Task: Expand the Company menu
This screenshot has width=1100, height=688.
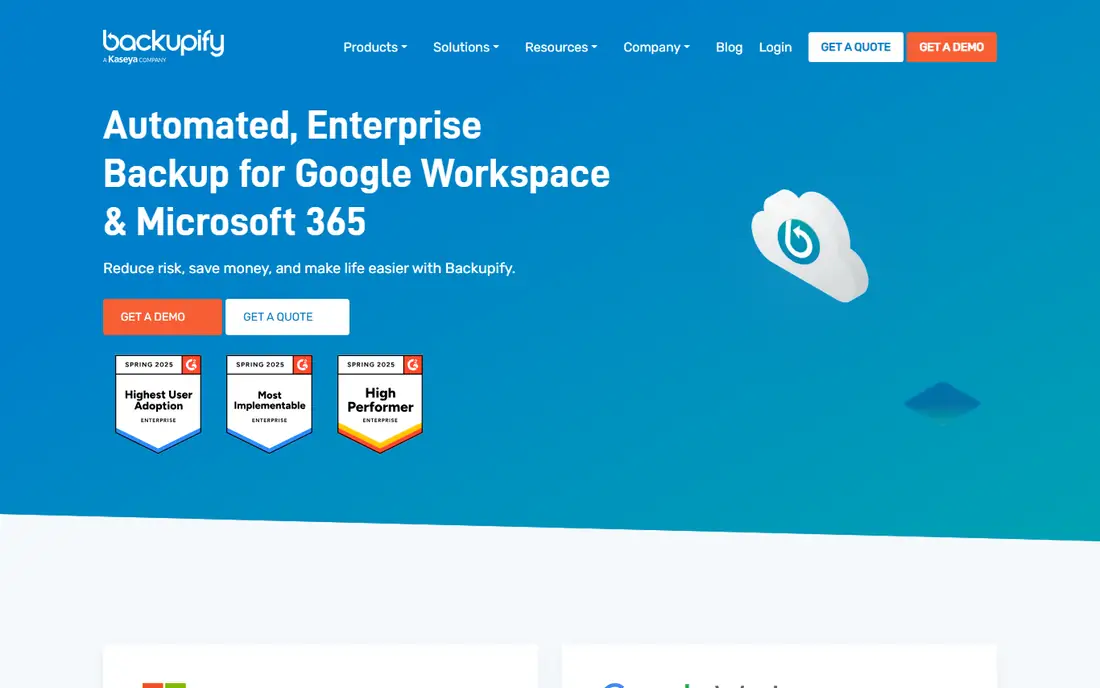Action: [656, 47]
